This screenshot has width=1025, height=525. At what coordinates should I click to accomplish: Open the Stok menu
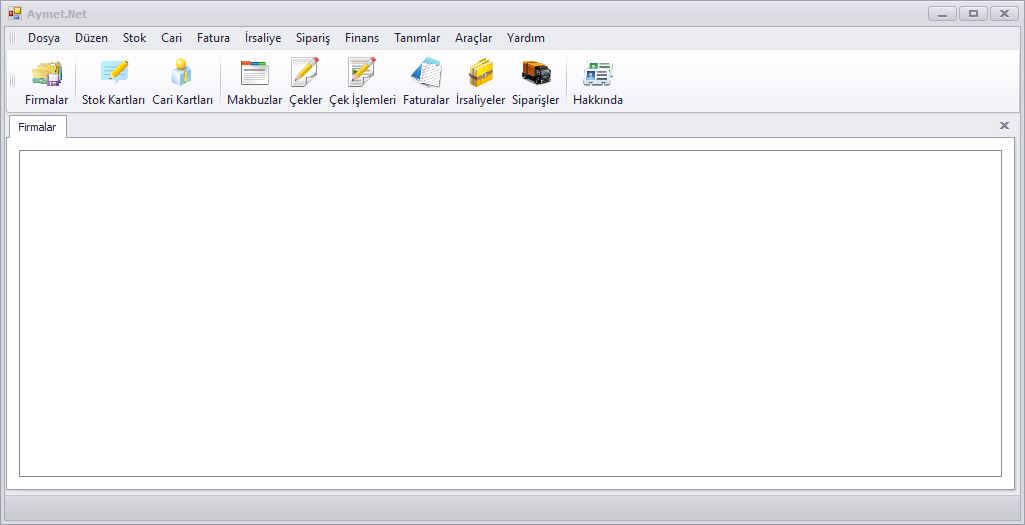[135, 38]
